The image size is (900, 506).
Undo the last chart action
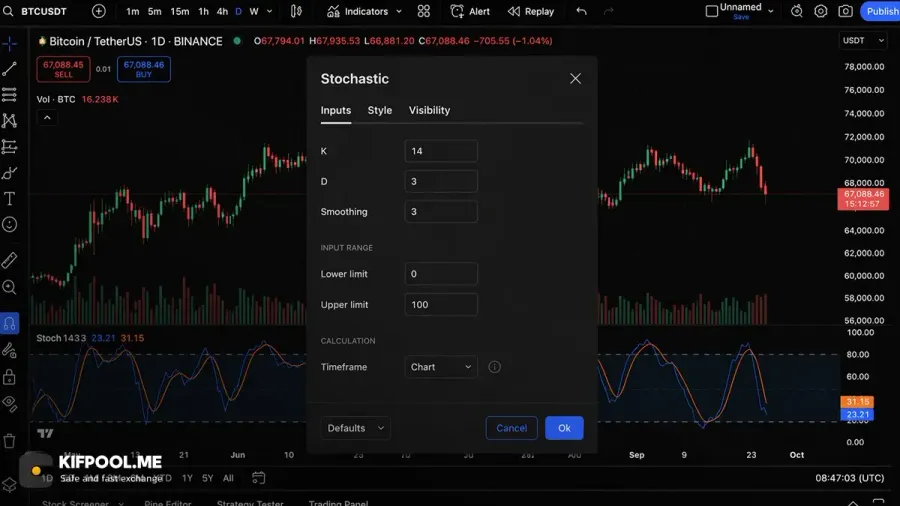pos(581,11)
